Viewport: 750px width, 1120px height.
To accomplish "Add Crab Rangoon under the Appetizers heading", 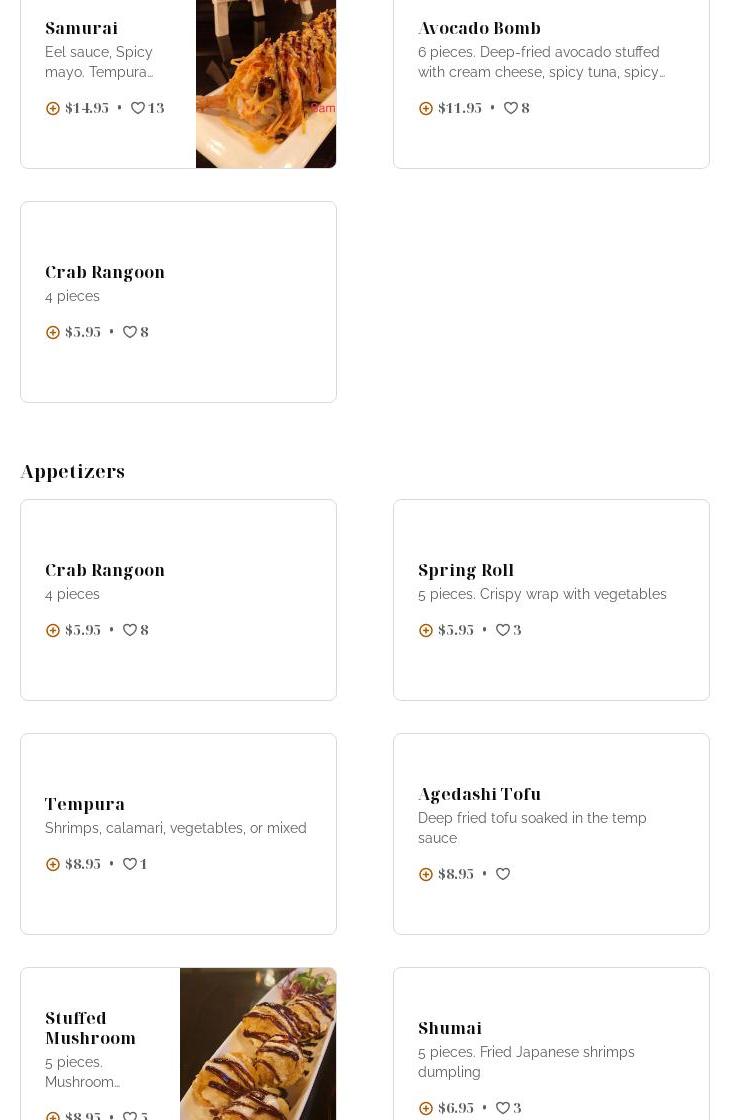I will click(53, 630).
